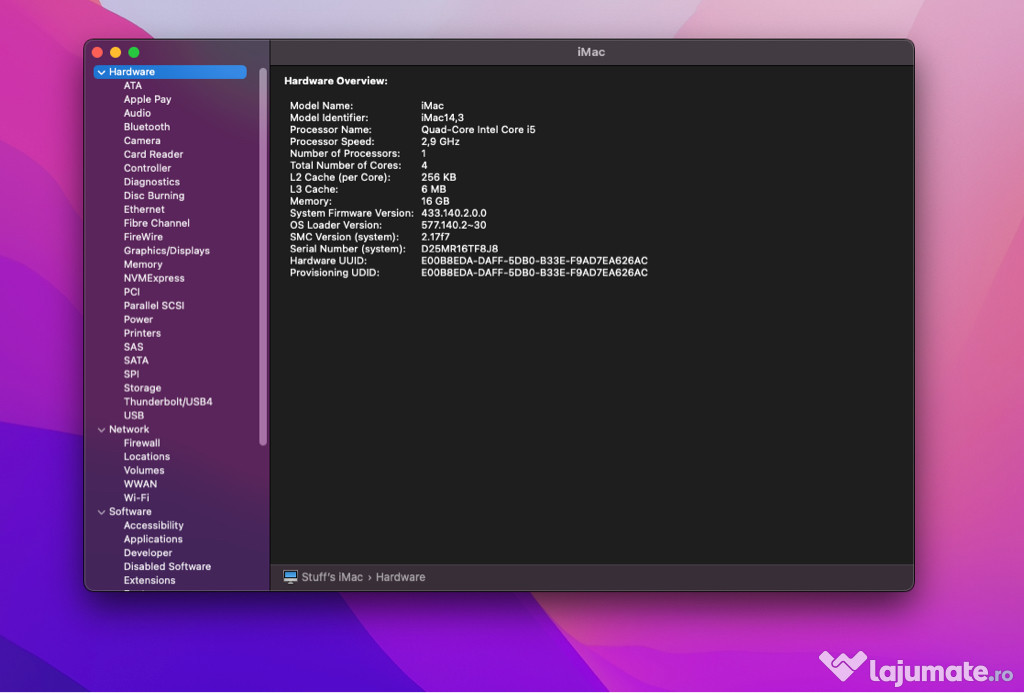Show Storage information
The height and width of the screenshot is (693, 1024).
[x=142, y=388]
